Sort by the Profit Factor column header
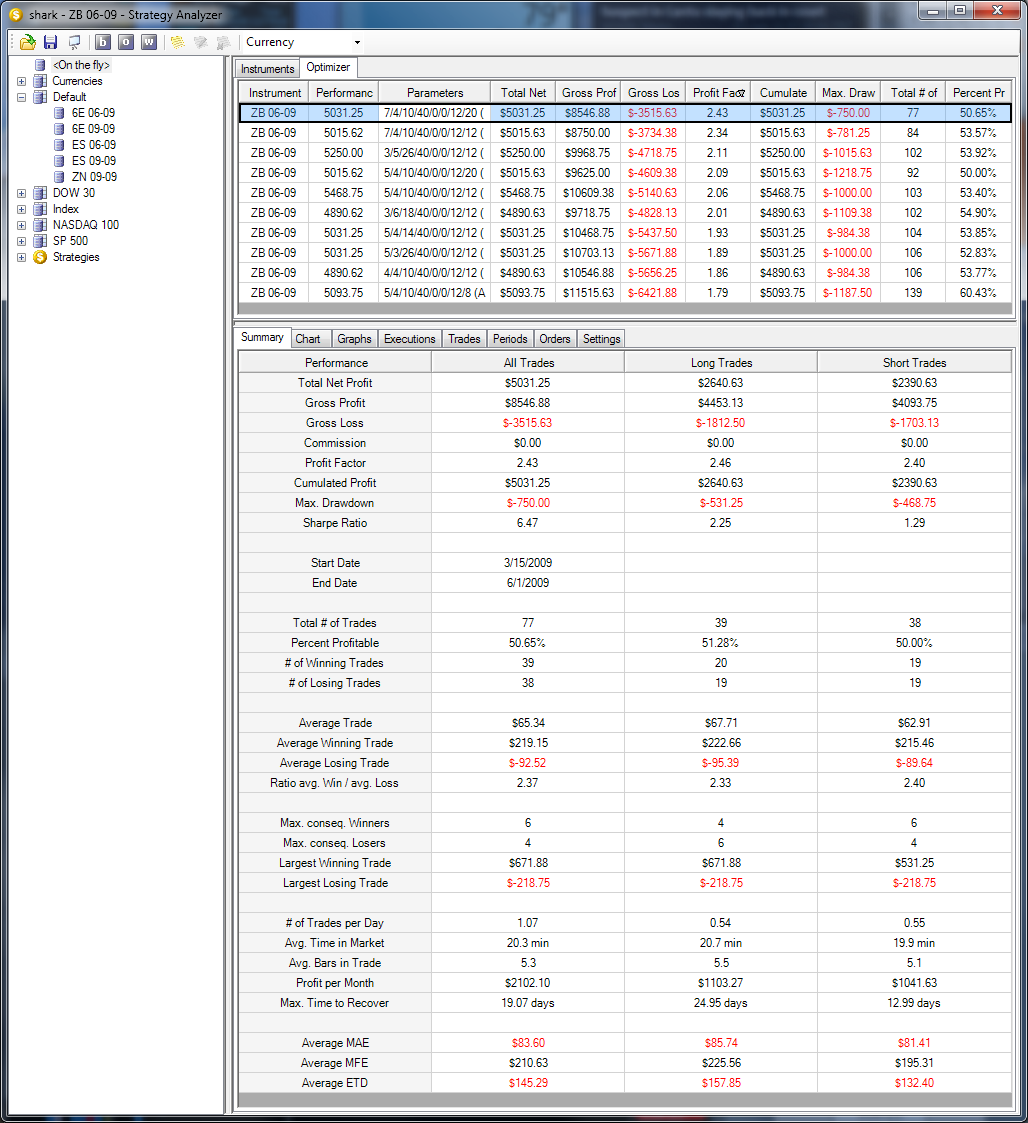This screenshot has width=1028, height=1123. [x=718, y=93]
